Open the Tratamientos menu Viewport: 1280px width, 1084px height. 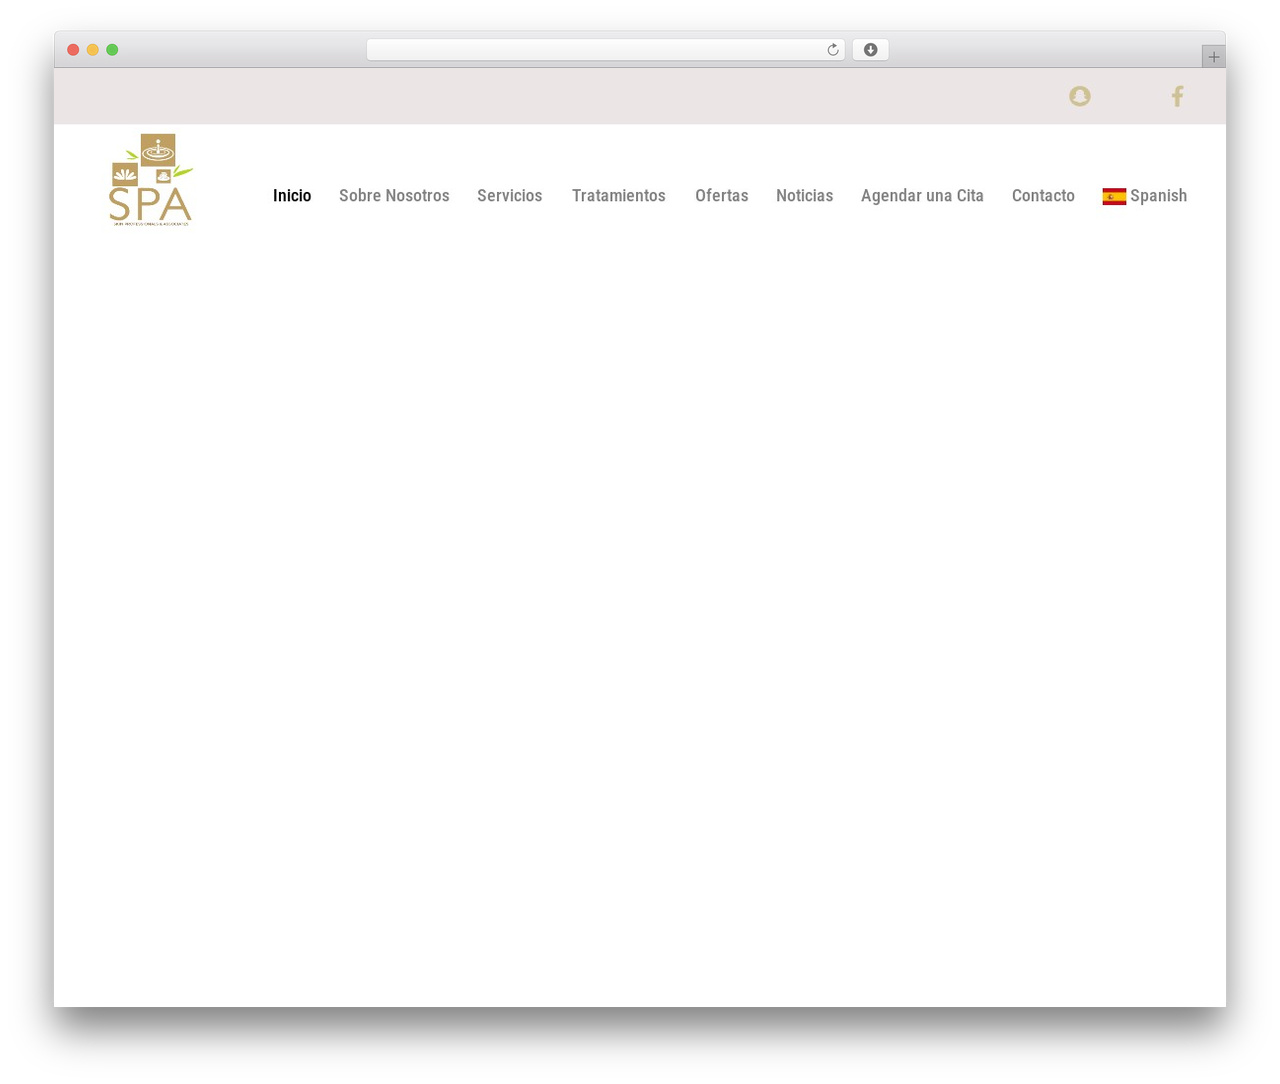618,196
